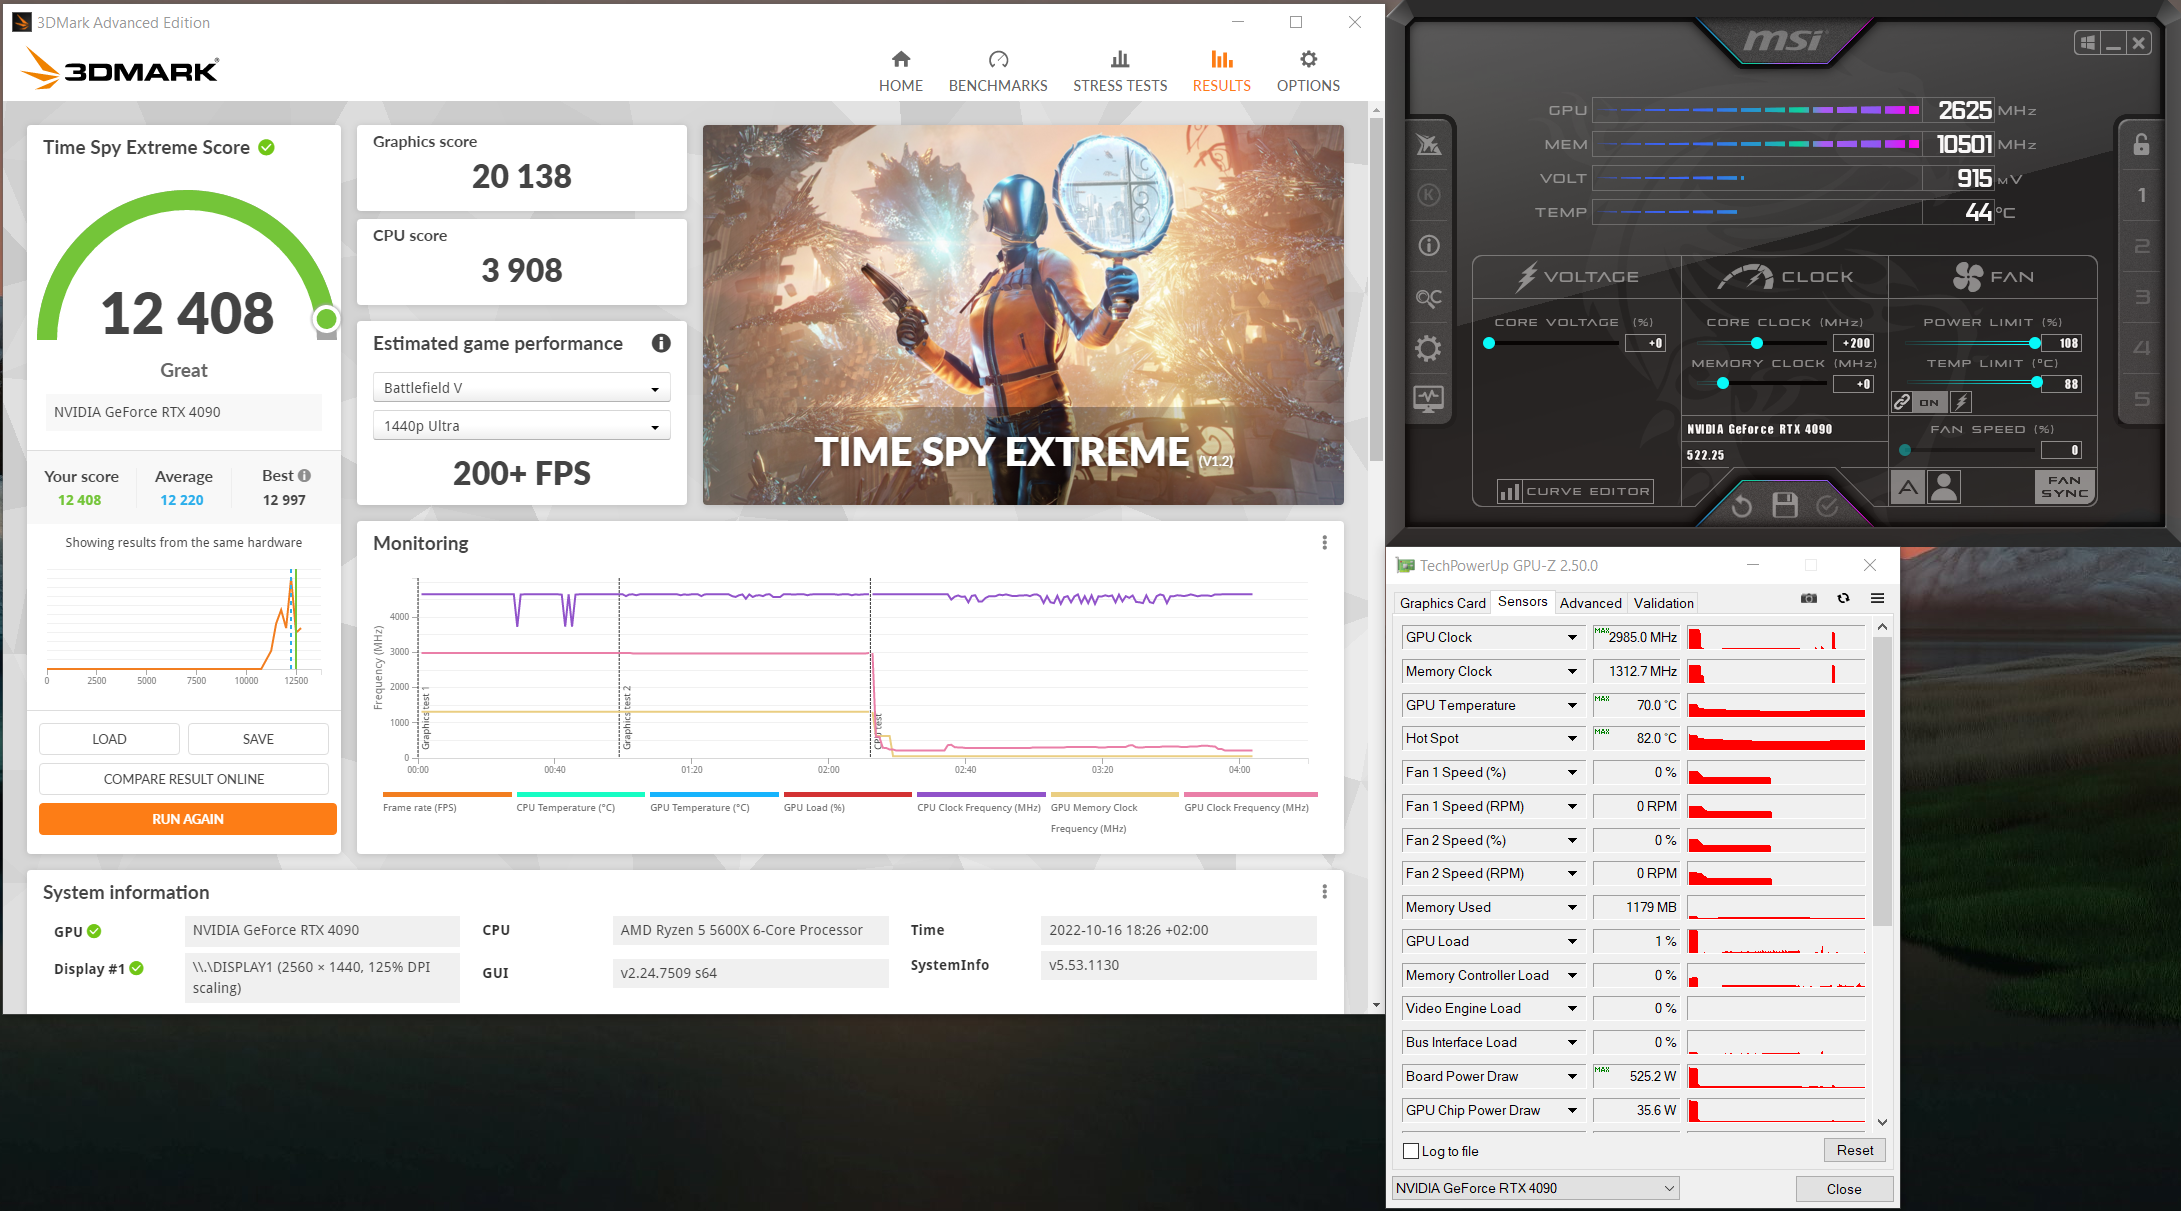Image resolution: width=2181 pixels, height=1211 pixels.
Task: Click the Afterburner save profile floppy icon
Action: 1784,505
